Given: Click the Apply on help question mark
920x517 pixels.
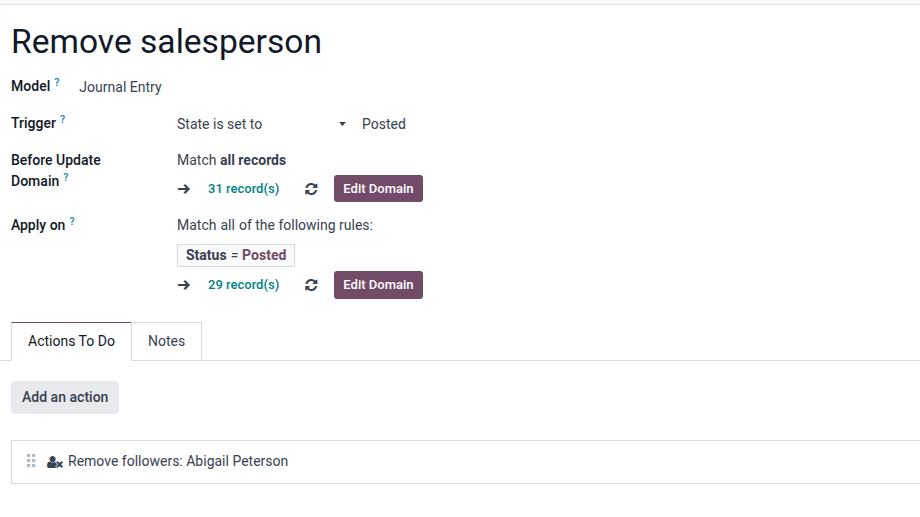Looking at the screenshot, I should 72,221.
